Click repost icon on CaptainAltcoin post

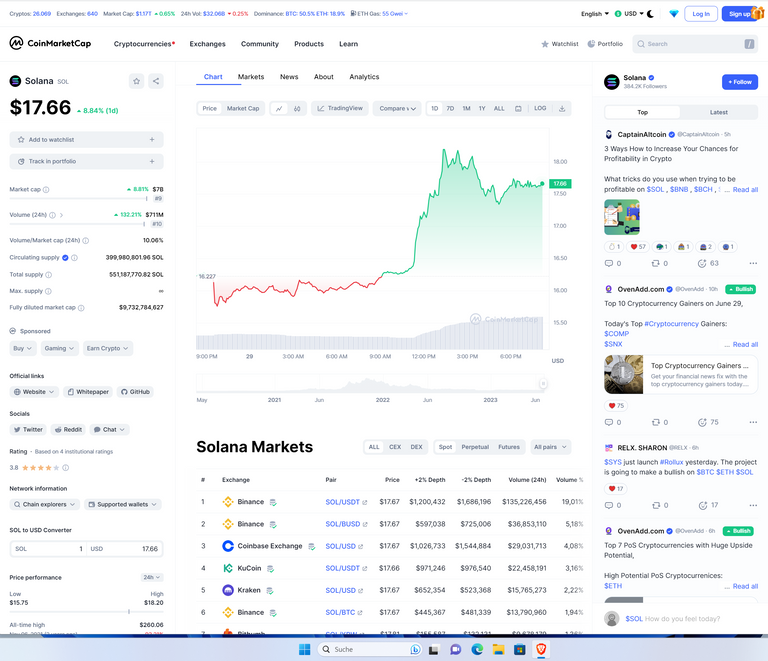(655, 263)
